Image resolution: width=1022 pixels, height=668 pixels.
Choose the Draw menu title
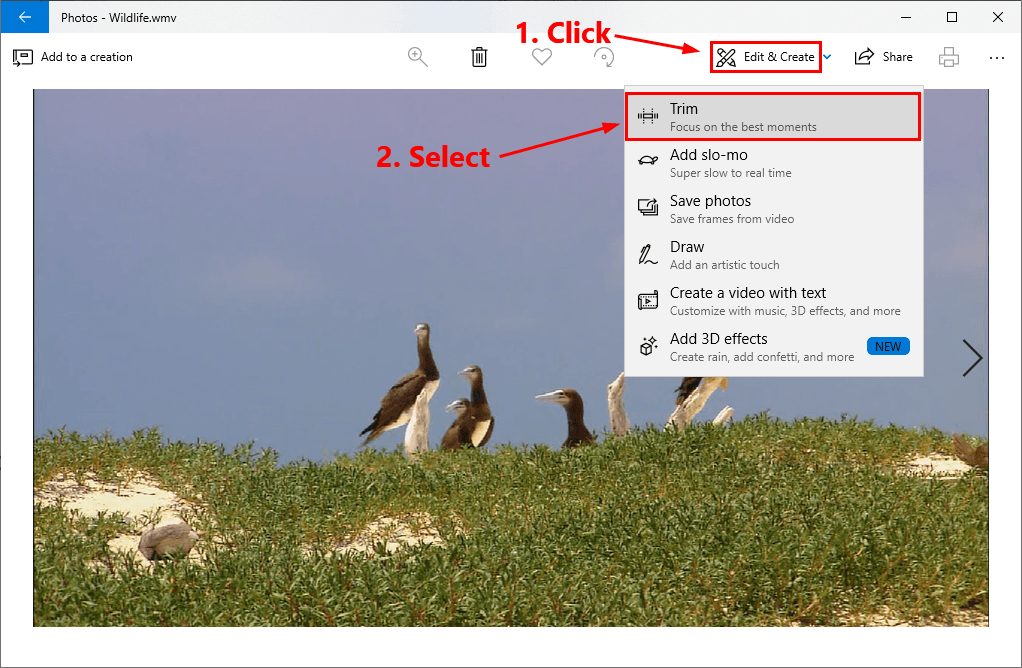tap(687, 247)
